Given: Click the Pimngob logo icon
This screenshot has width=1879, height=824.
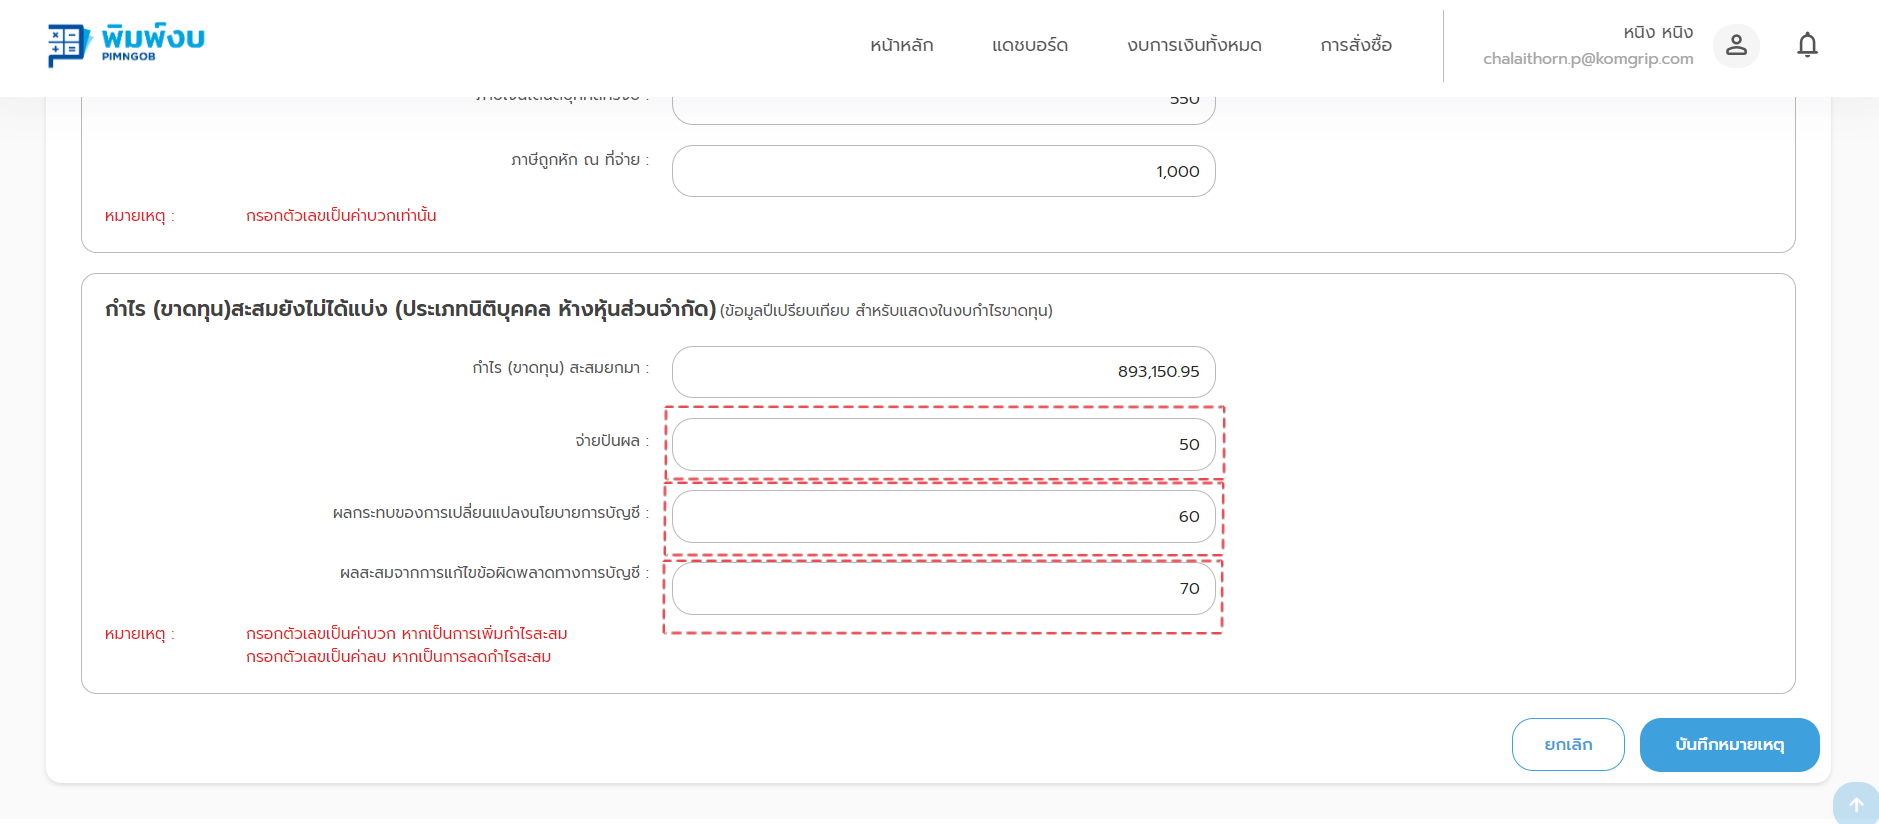Looking at the screenshot, I should click(68, 45).
